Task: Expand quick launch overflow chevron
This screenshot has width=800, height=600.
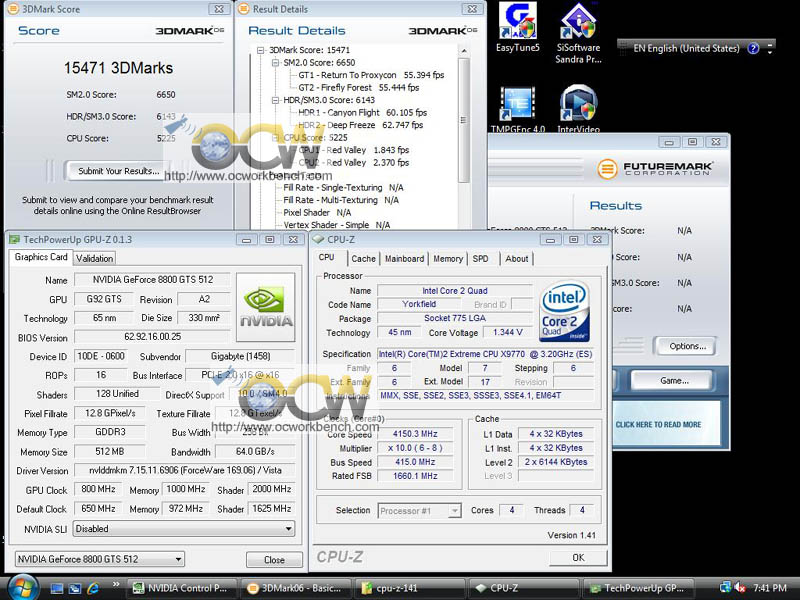Action: [116, 585]
